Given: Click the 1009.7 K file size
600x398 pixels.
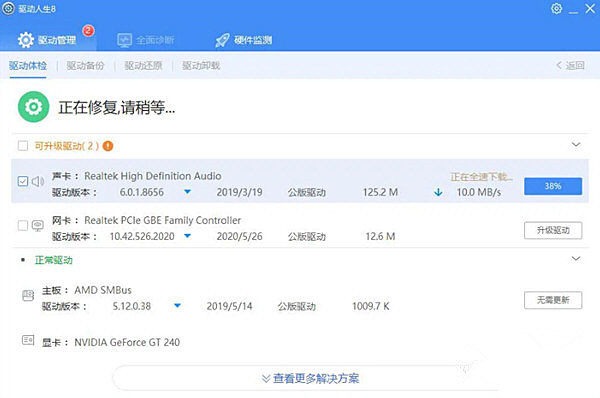Looking at the screenshot, I should click(371, 306).
